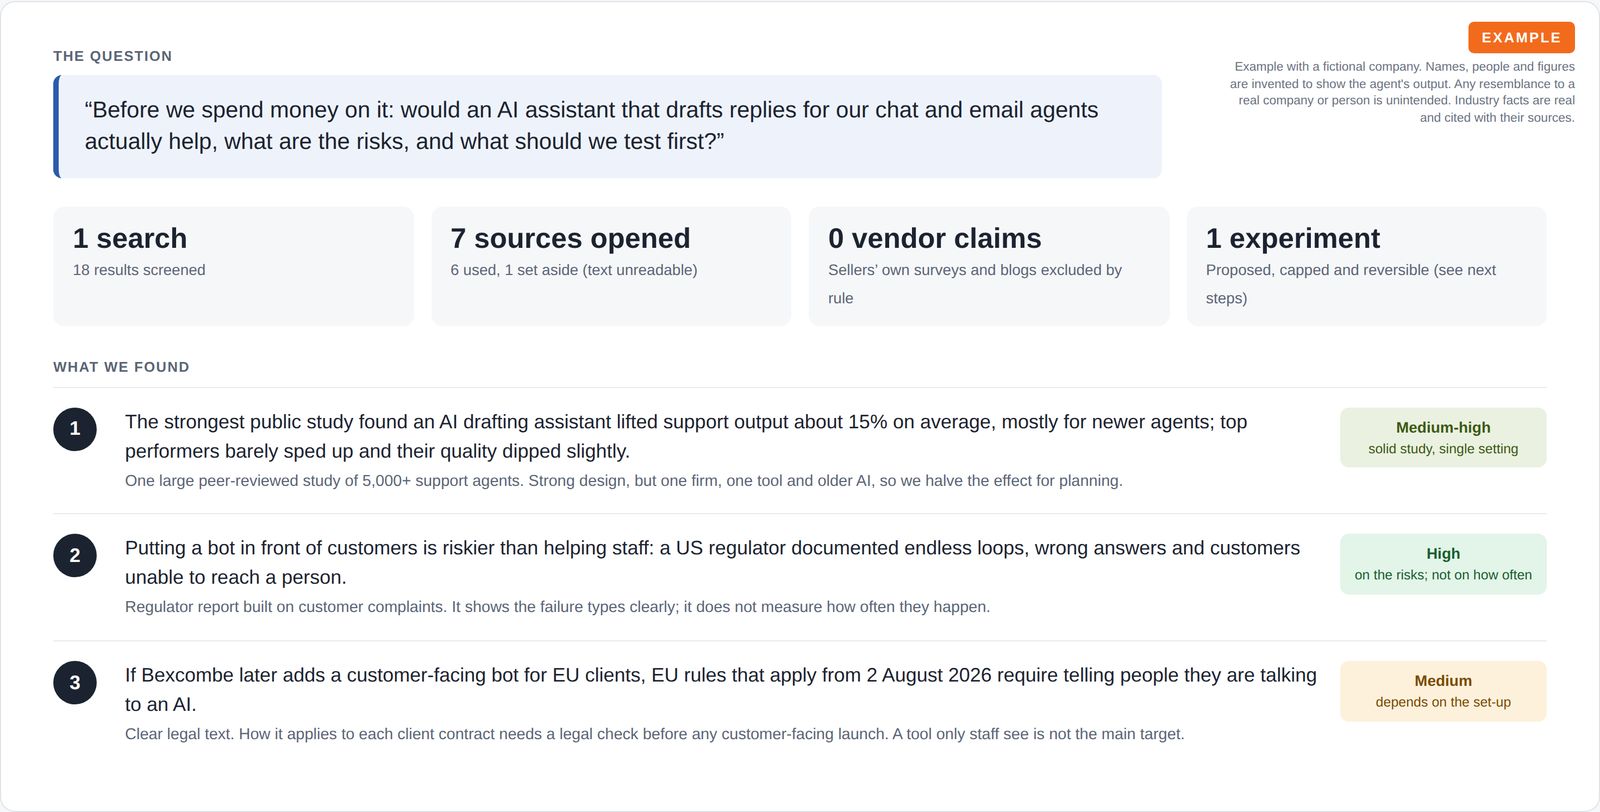Select the number 2 finding circle

75,556
